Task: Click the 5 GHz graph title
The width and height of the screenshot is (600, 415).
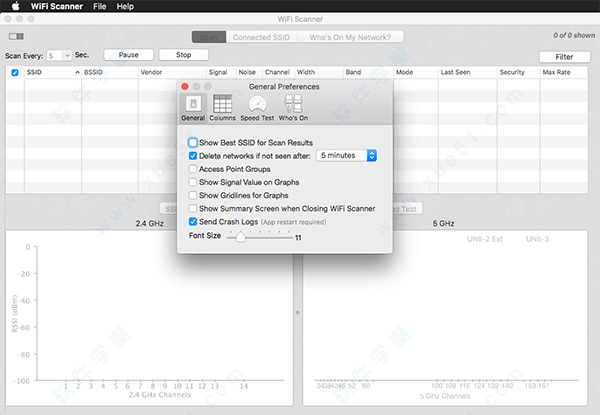Action: [443, 223]
